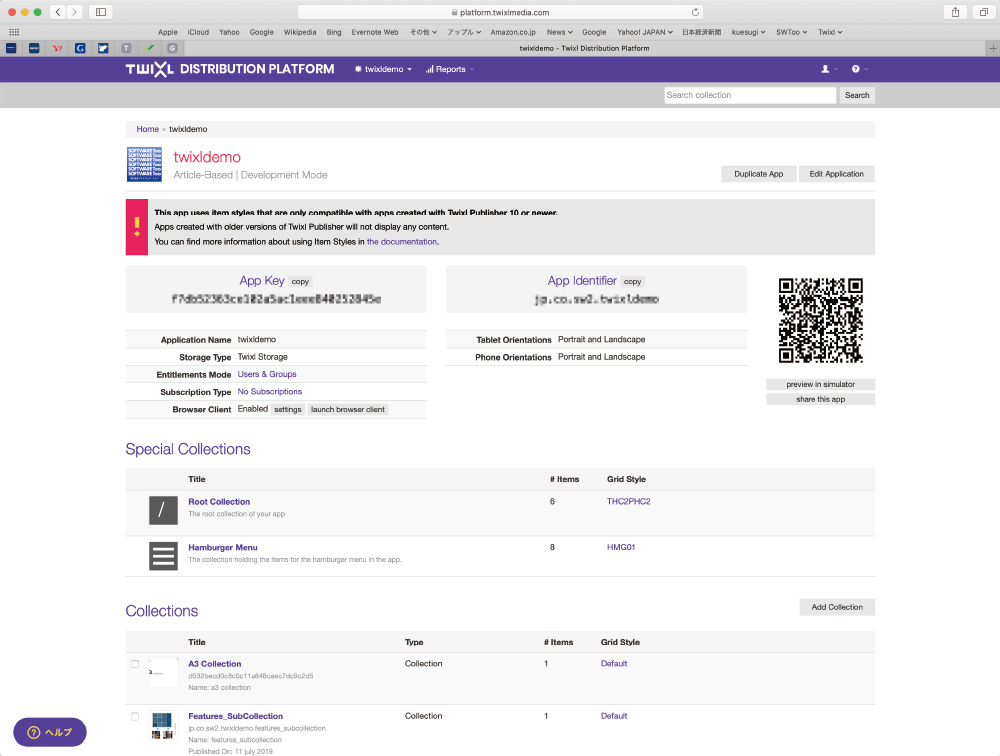The width and height of the screenshot is (1000, 756).
Task: Open the favorites grid icon
Action: tap(14, 32)
